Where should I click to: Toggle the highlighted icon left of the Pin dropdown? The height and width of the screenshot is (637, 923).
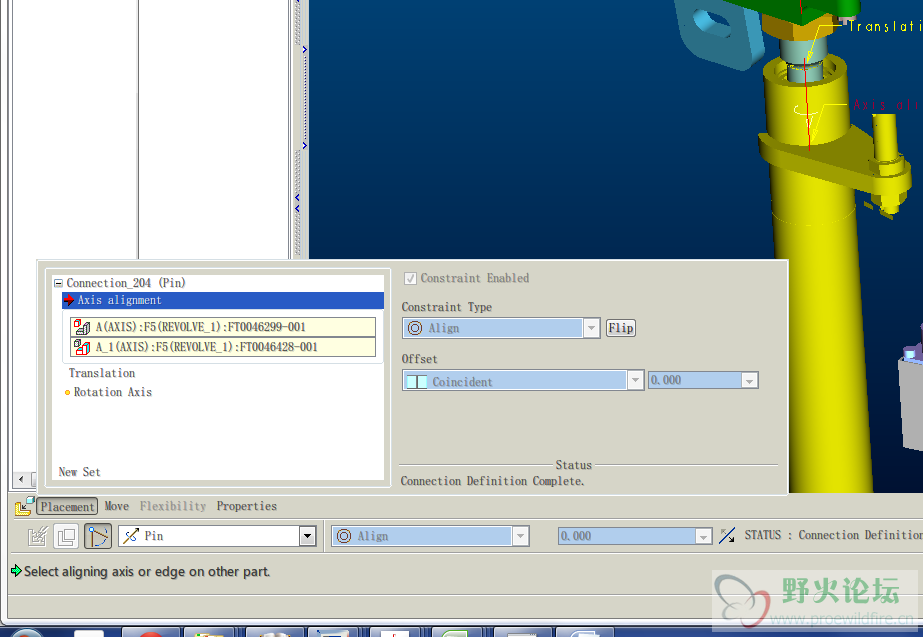coord(98,536)
